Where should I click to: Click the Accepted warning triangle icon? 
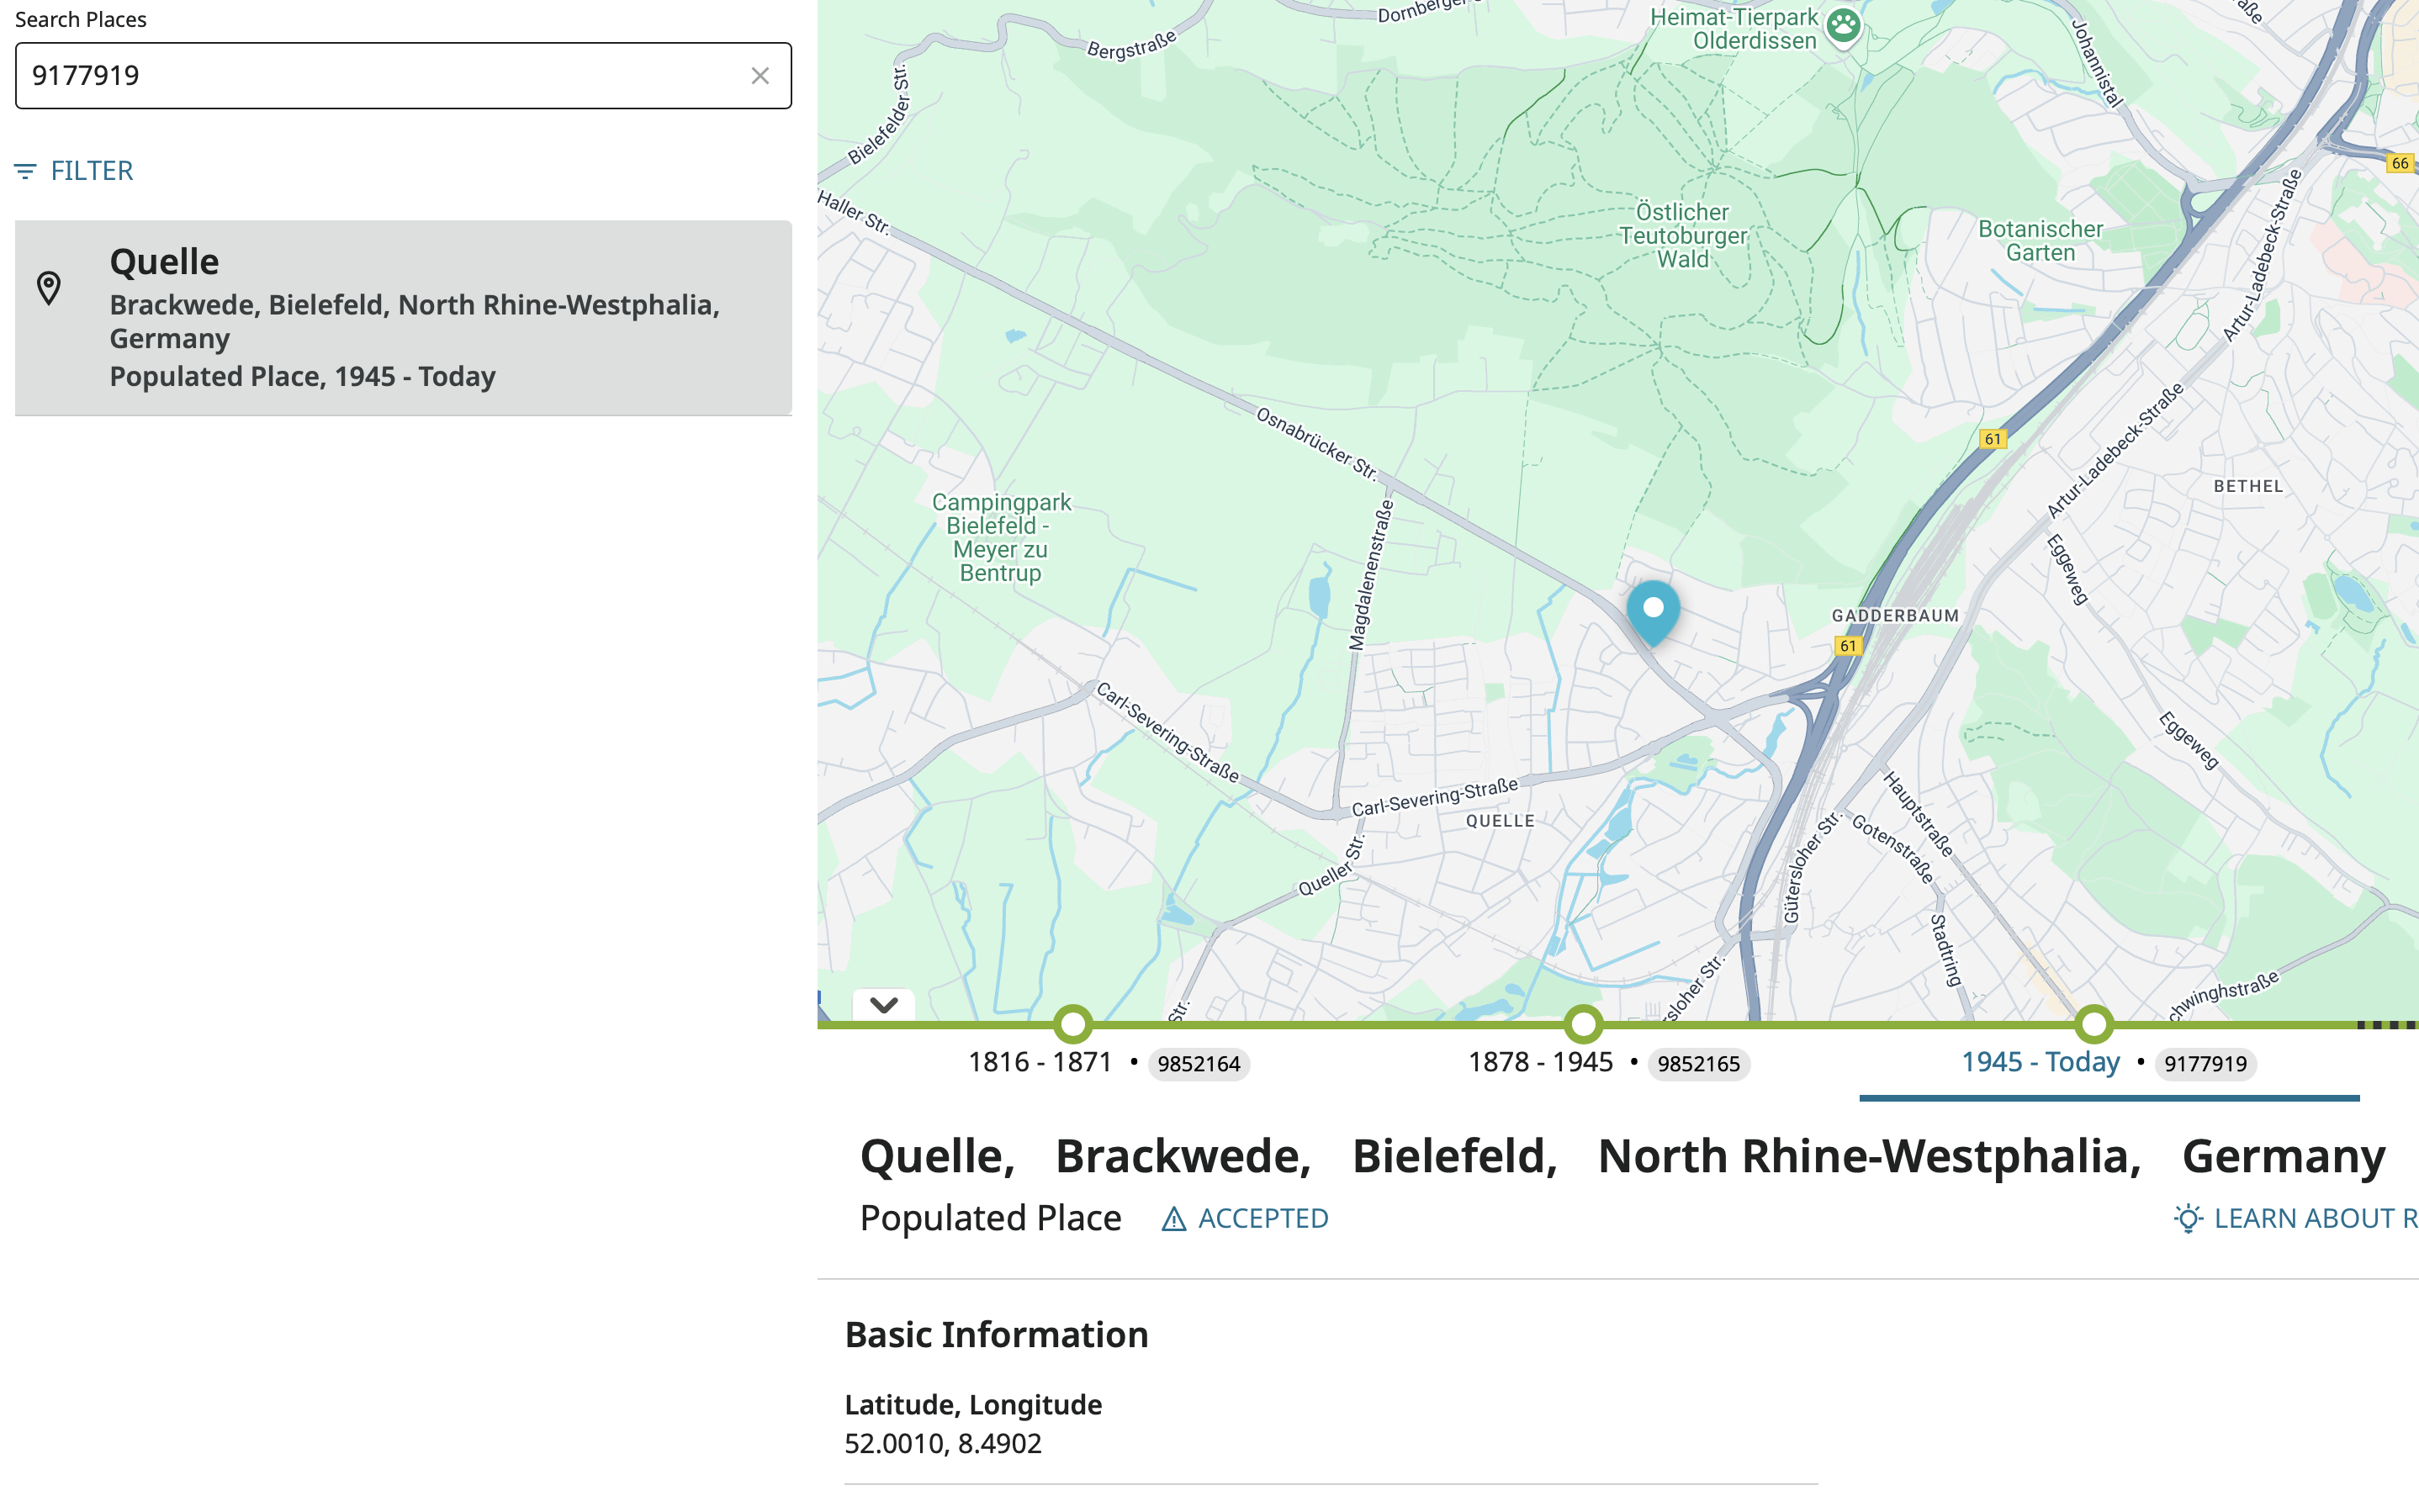point(1173,1219)
